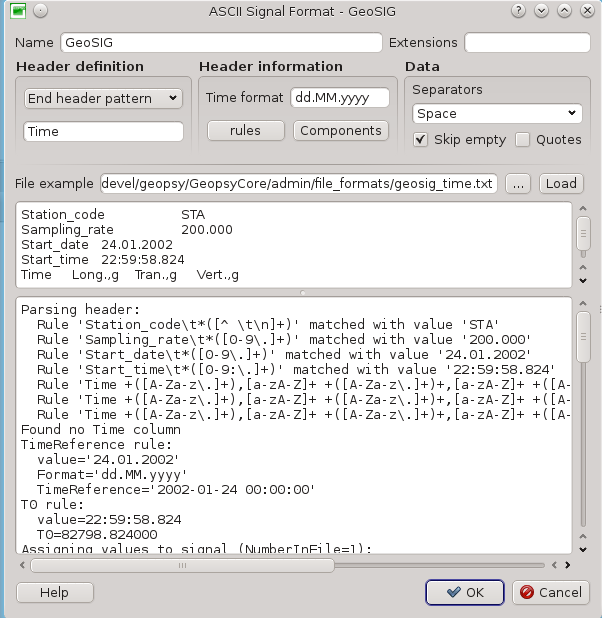This screenshot has width=602, height=618.
Task: Enable the Quotes checkbox
Action: (x=522, y=140)
